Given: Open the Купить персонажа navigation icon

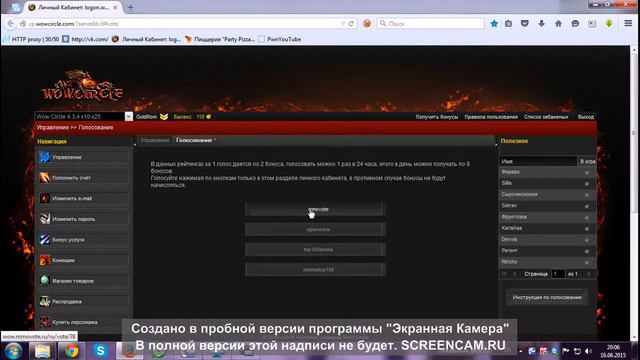Looking at the screenshot, I should (44, 322).
